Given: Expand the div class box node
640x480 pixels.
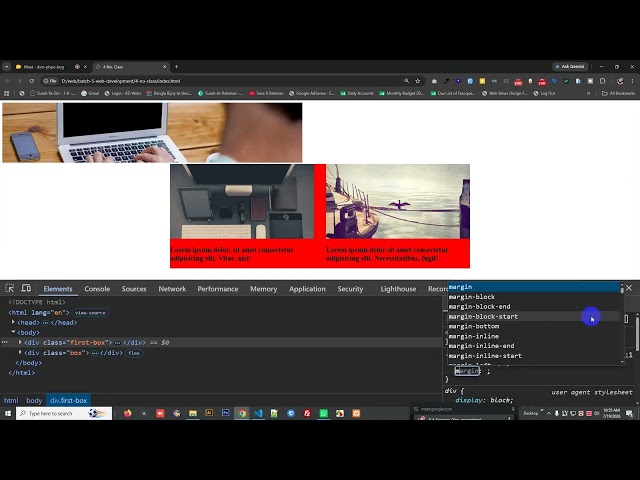Looking at the screenshot, I should point(20,352).
